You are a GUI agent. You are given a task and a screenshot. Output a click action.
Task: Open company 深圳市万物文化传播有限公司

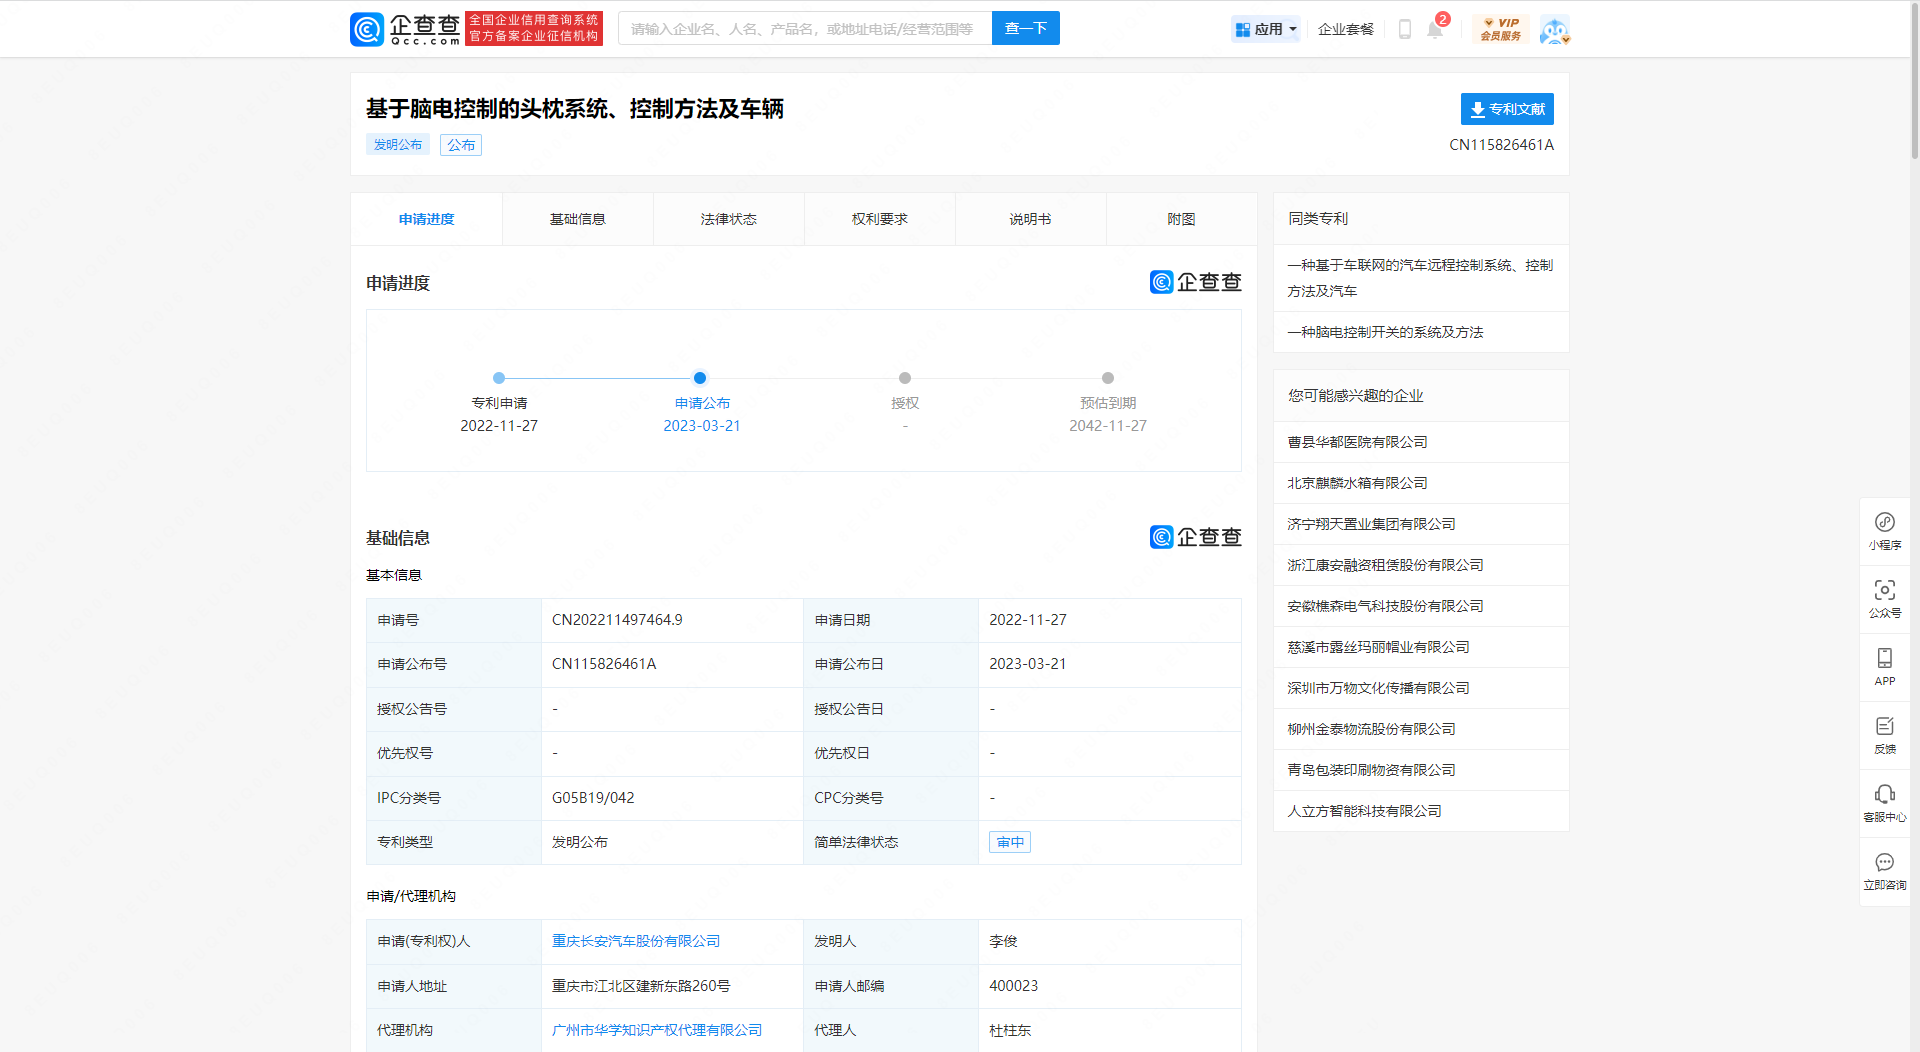pyautogui.click(x=1378, y=688)
